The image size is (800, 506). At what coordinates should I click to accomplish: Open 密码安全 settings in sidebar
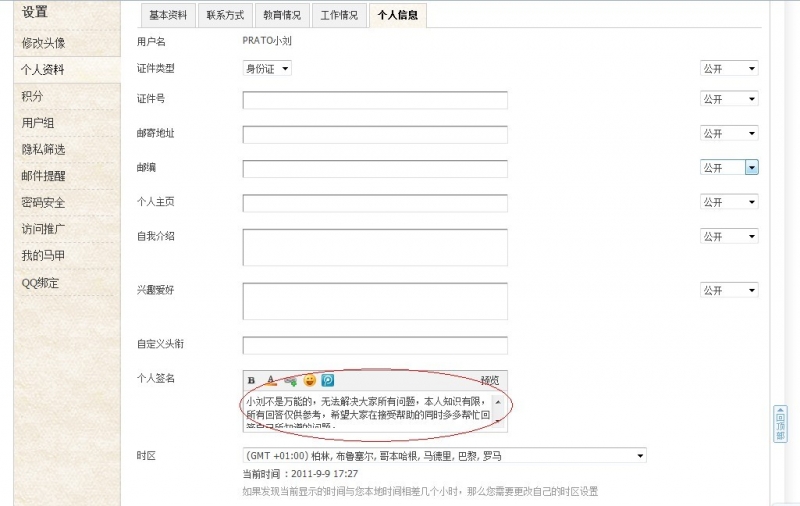point(44,202)
